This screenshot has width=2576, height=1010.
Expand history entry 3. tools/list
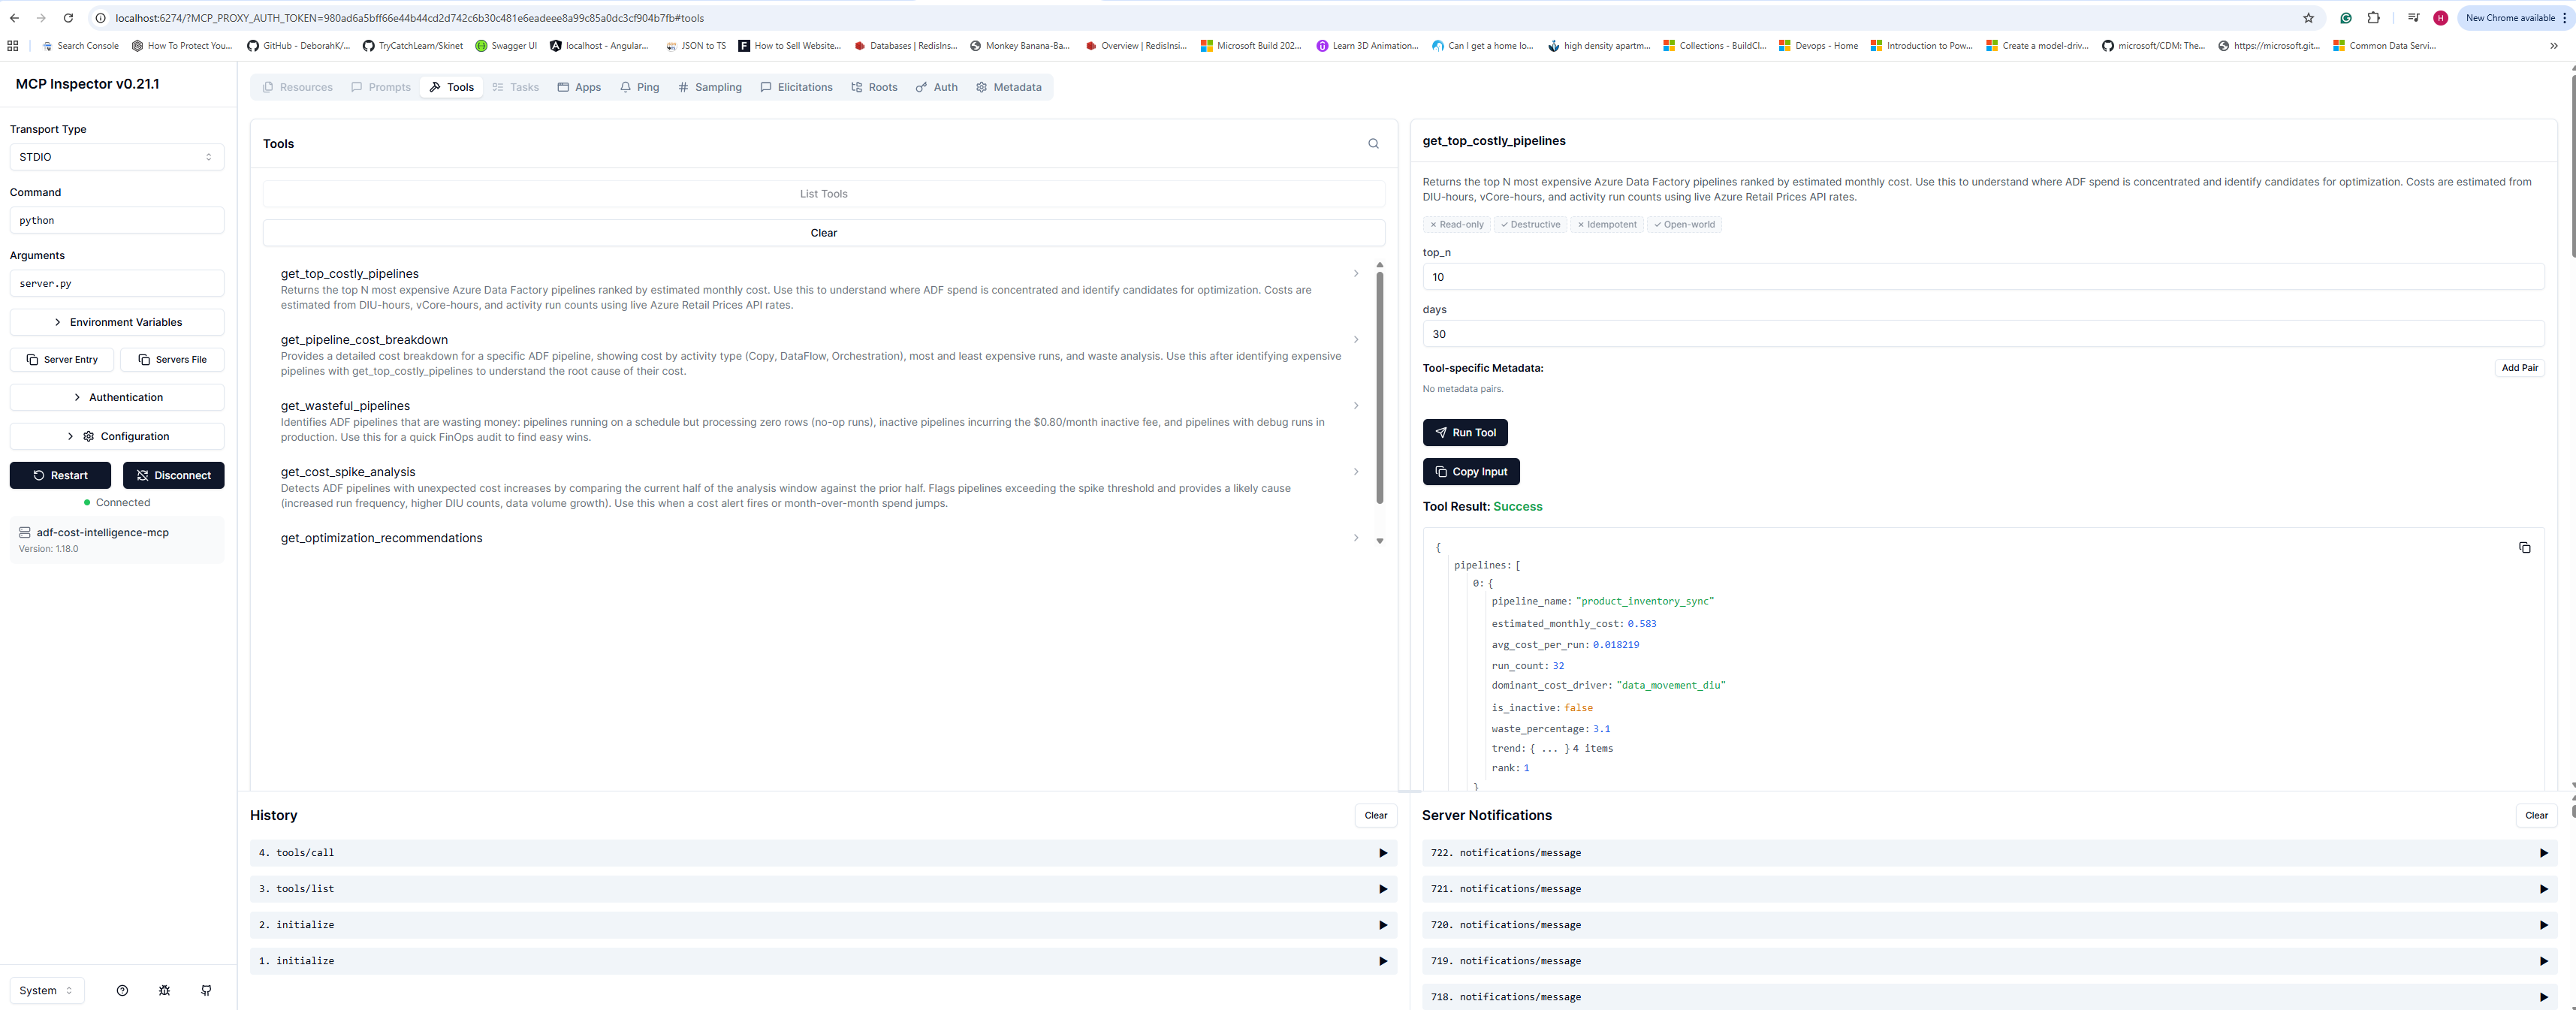[823, 890]
